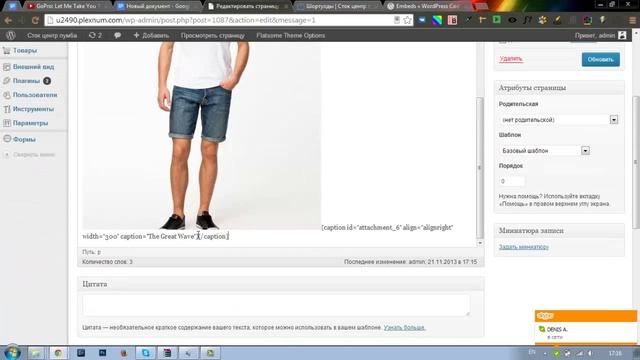This screenshot has height=360, width=640.
Task: Open Сток центр site name menu
Action: [52, 36]
